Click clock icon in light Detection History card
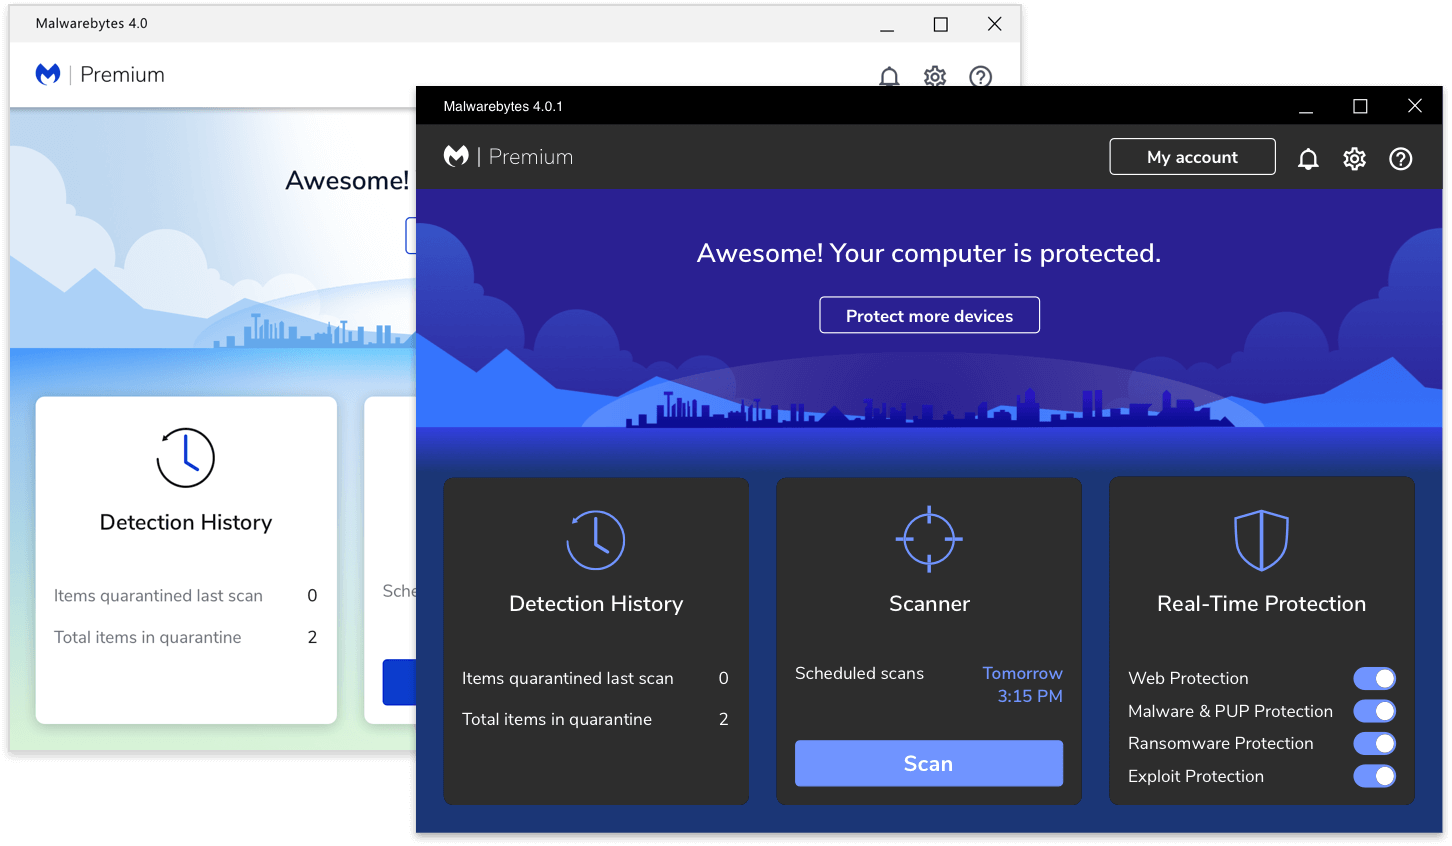The width and height of the screenshot is (1452, 846). [x=186, y=458]
